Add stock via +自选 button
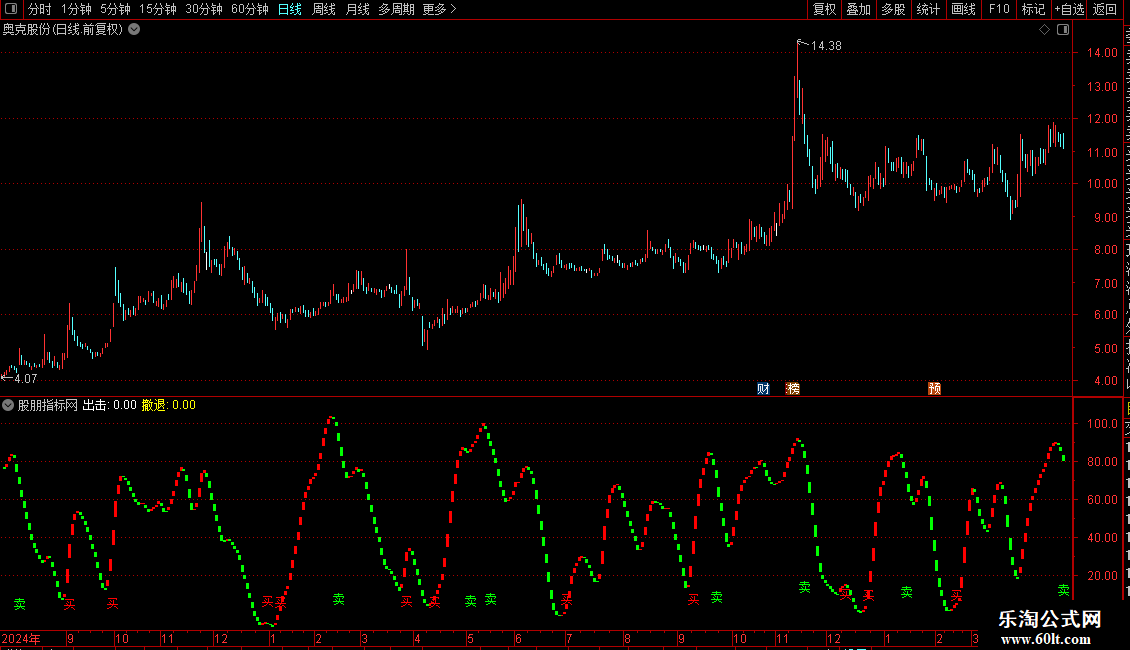Screen dimensions: 1130x650 (1069, 9)
